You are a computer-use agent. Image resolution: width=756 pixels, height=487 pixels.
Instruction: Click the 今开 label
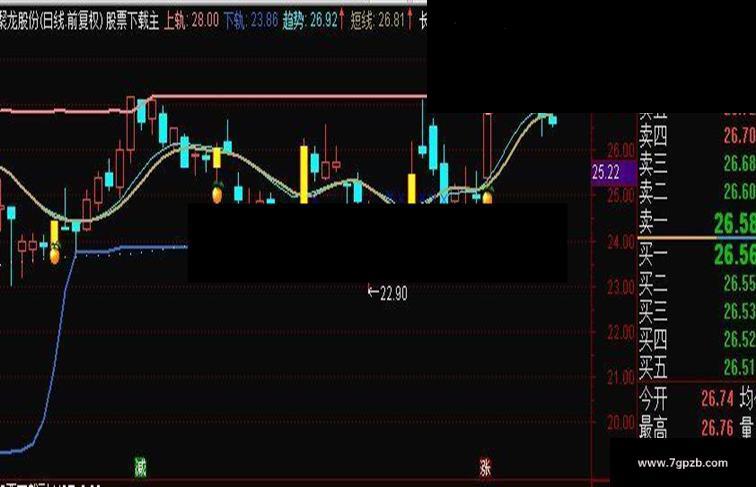pyautogui.click(x=653, y=399)
